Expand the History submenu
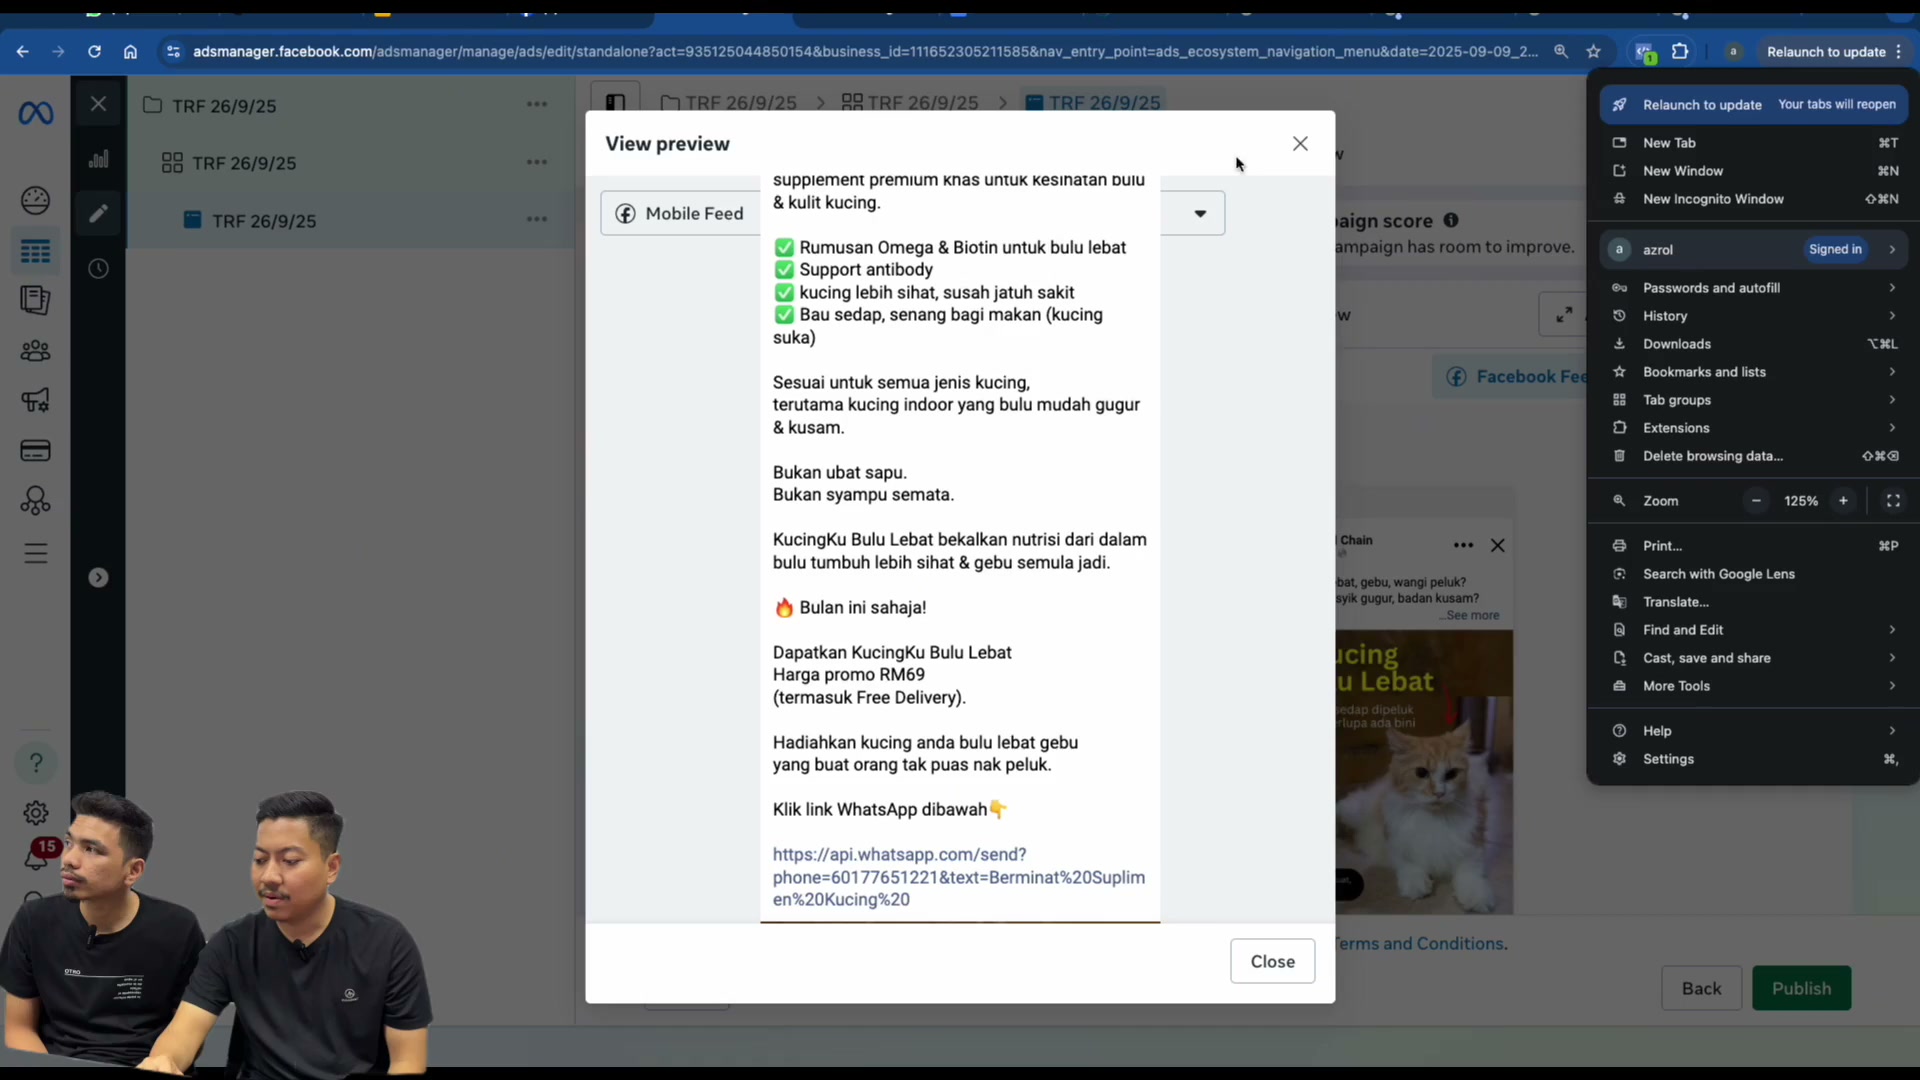The image size is (1920, 1080). click(1754, 316)
